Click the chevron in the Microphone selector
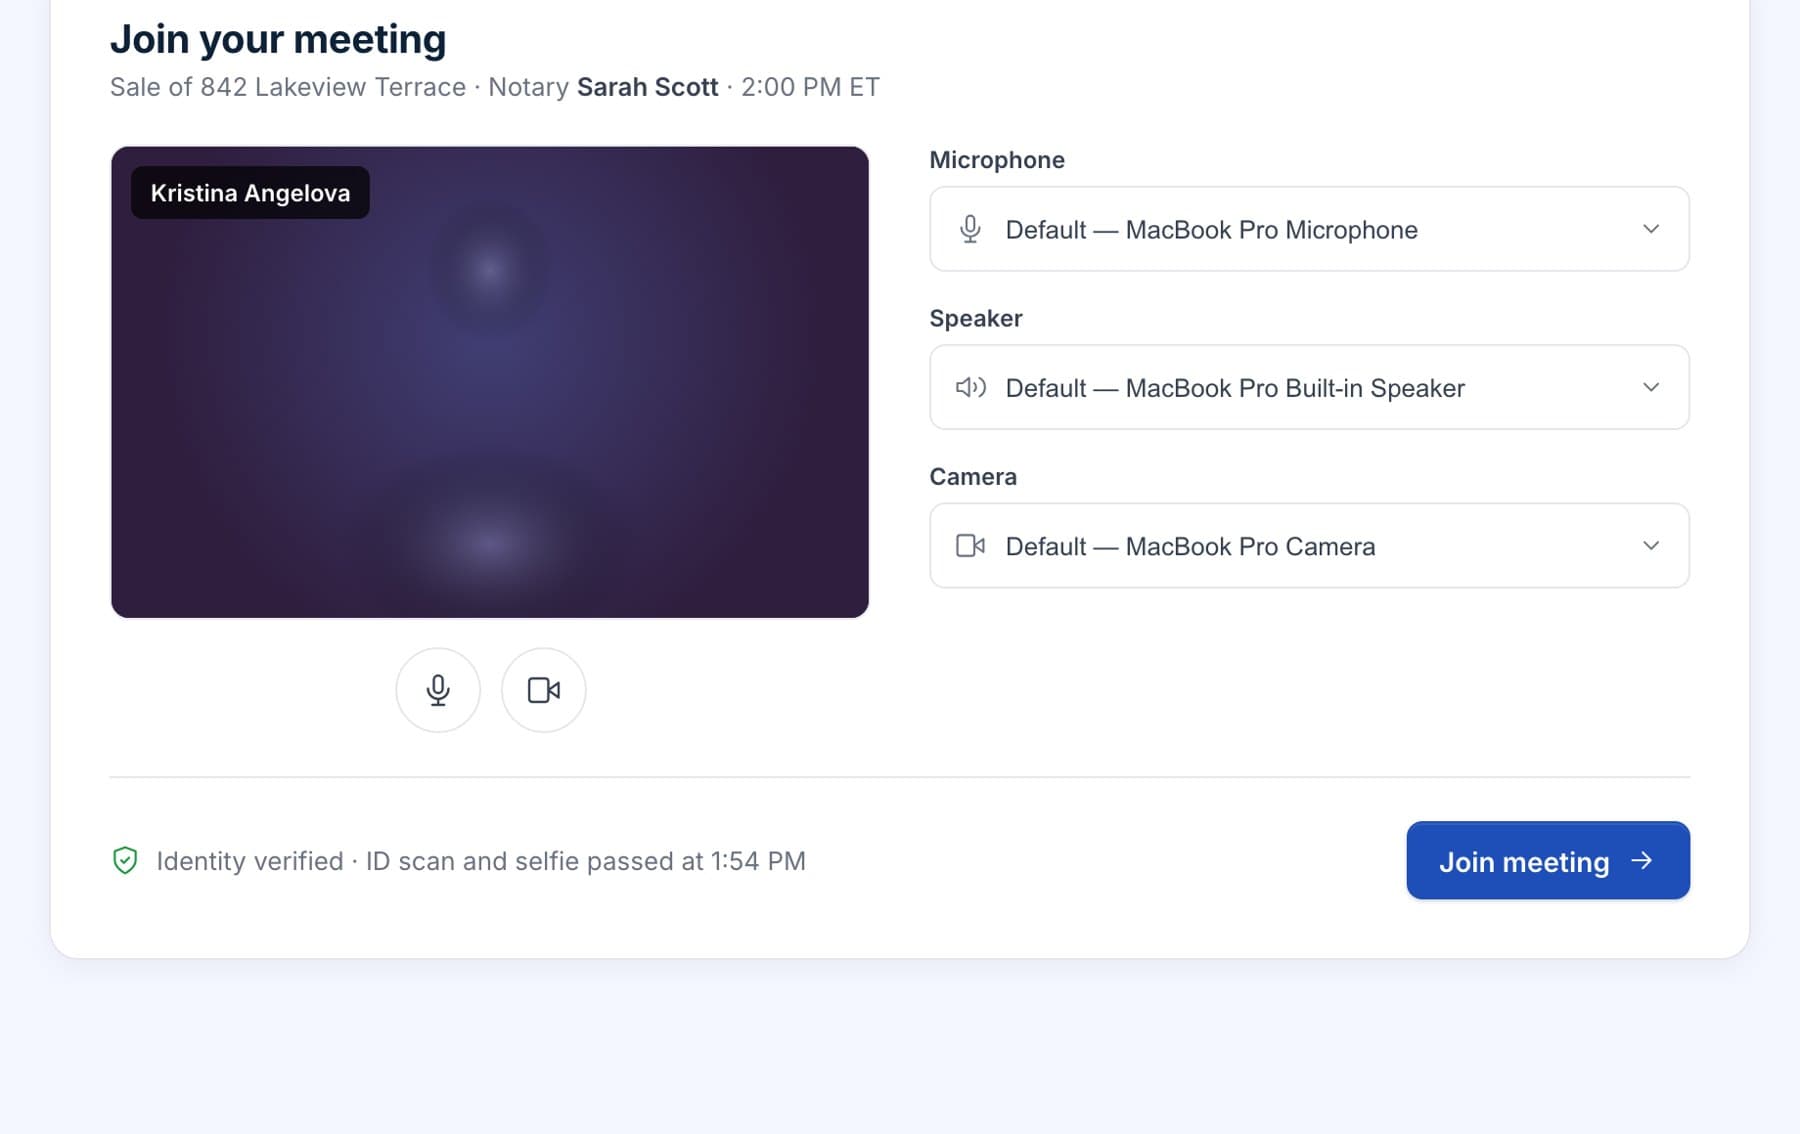Viewport: 1800px width, 1134px height. (x=1651, y=229)
